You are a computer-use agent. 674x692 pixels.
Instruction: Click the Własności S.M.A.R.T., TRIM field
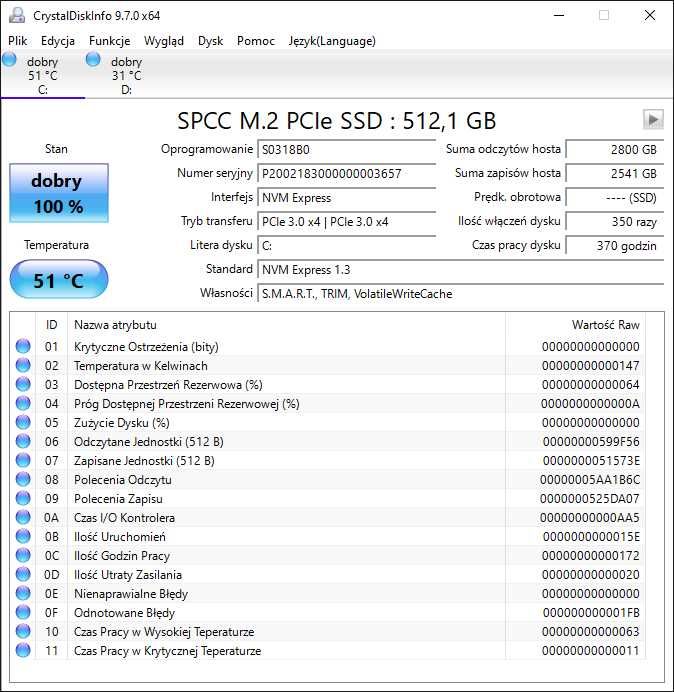[460, 293]
